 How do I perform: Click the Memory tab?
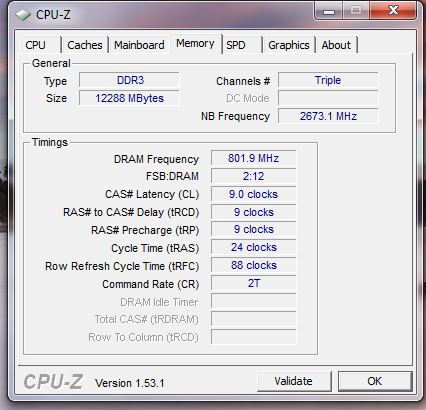pyautogui.click(x=195, y=43)
